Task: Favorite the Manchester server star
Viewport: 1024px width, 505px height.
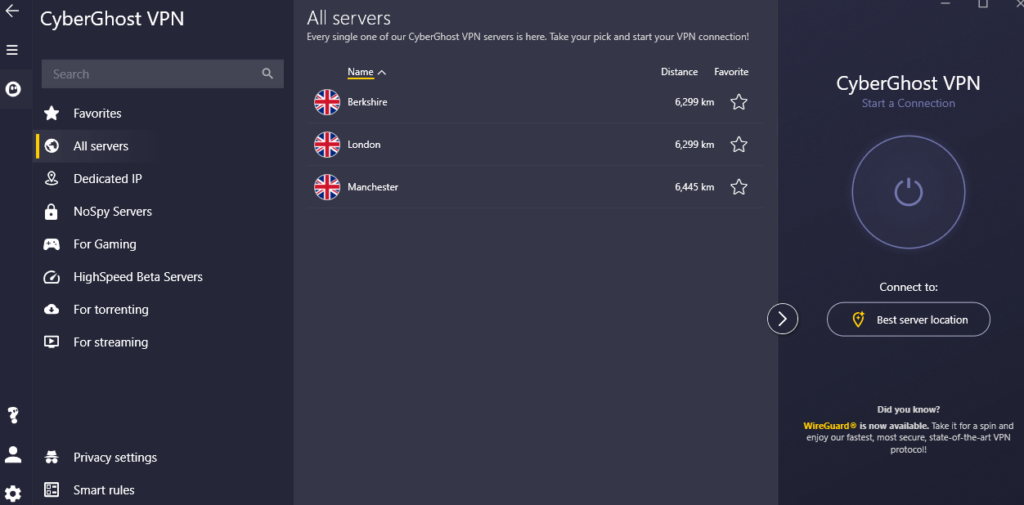Action: point(739,187)
